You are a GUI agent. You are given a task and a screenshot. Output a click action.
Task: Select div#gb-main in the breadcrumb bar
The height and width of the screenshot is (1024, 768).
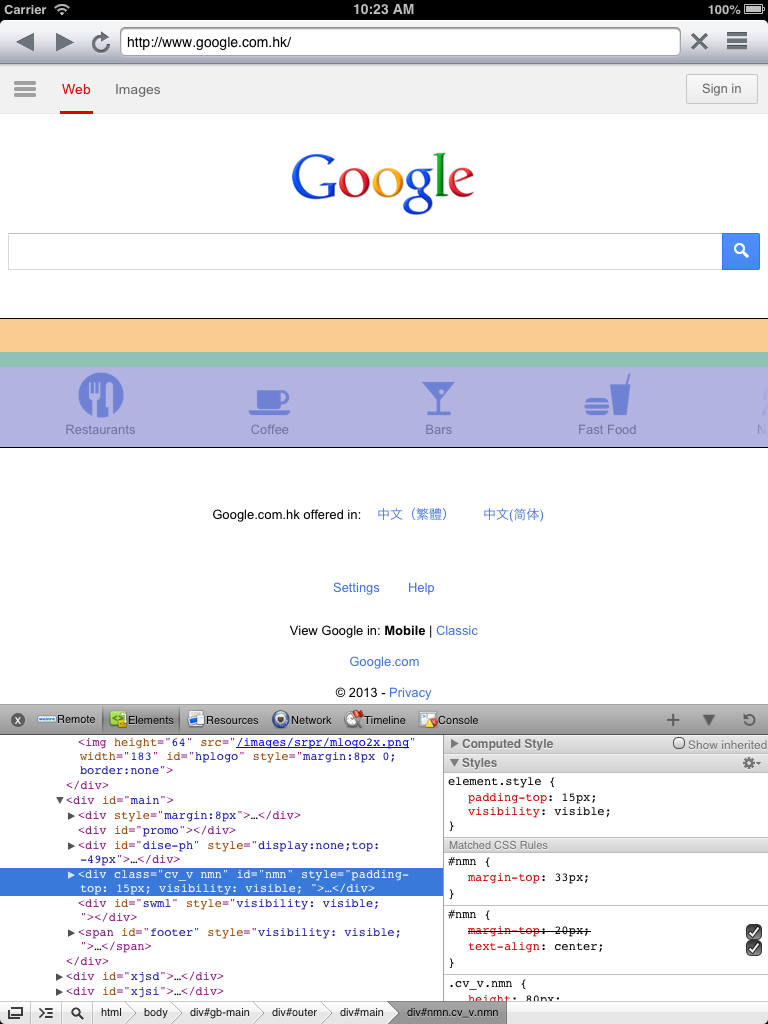coord(219,1012)
